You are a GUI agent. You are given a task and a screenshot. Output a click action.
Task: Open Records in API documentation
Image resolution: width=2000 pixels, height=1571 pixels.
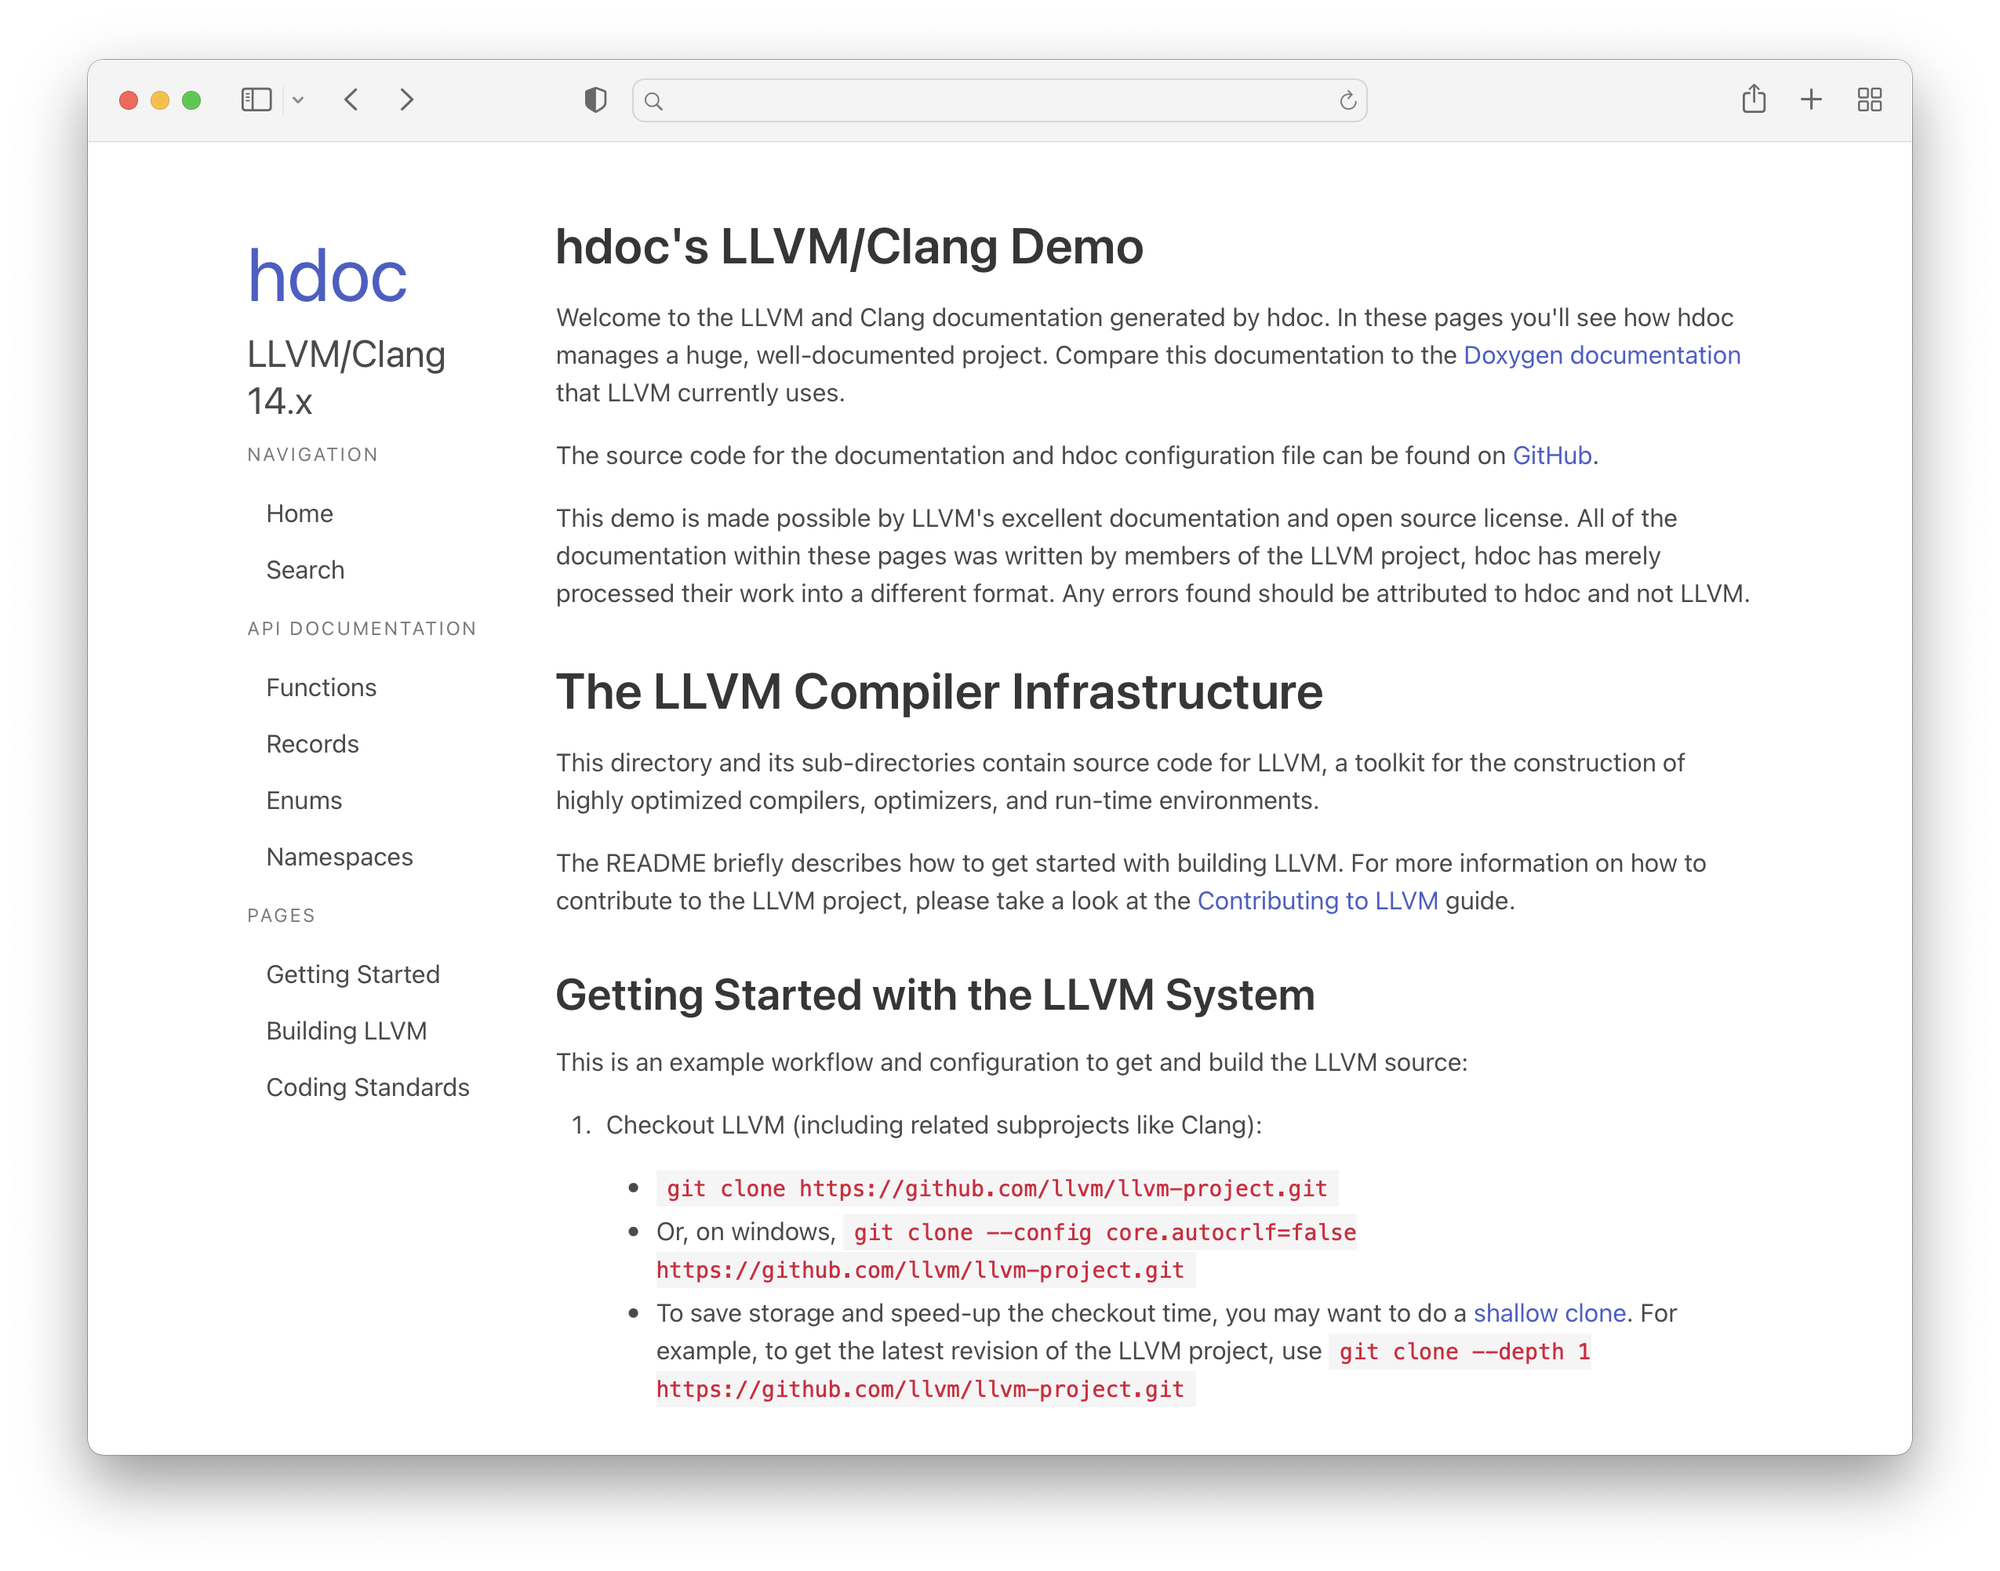(312, 744)
